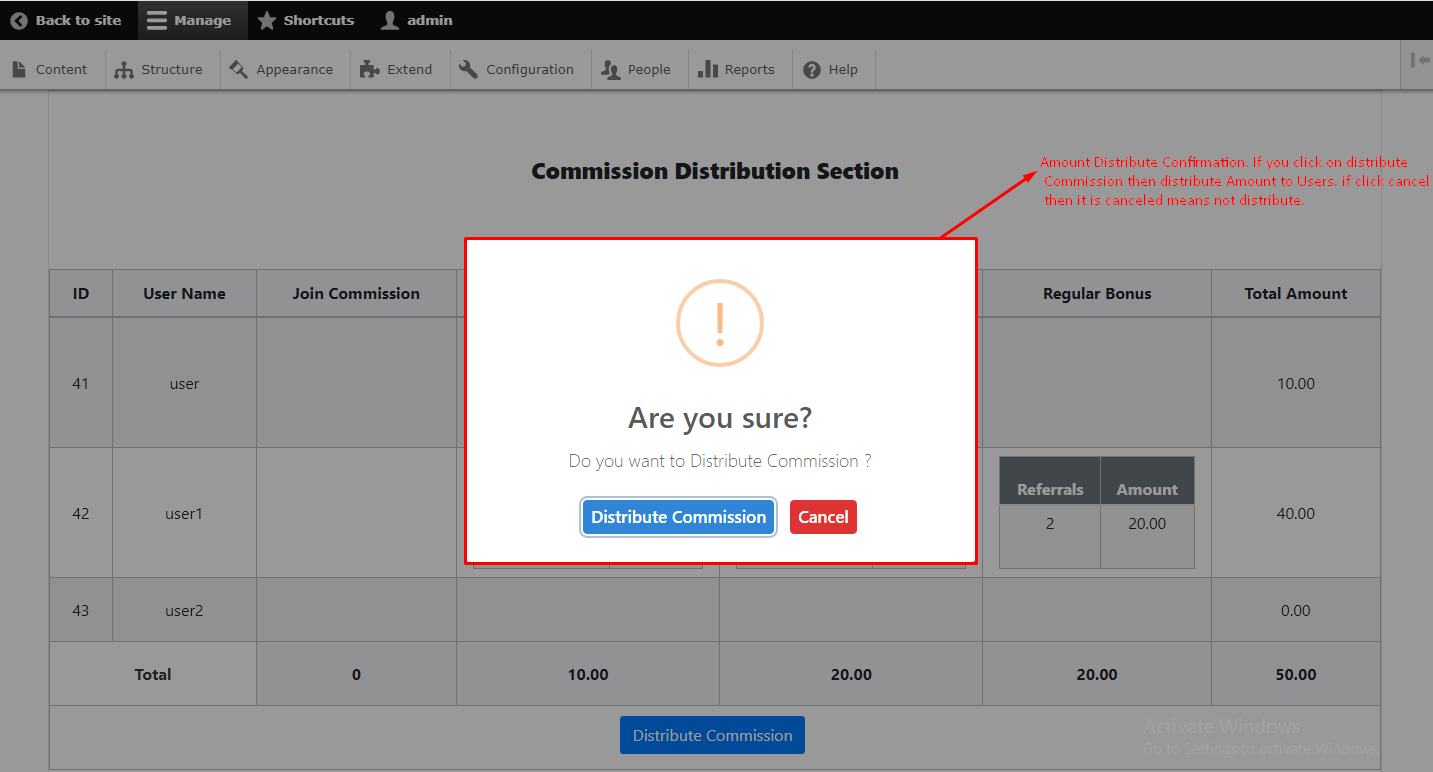Image resolution: width=1433 pixels, height=772 pixels.
Task: Click the orange exclamation warning icon
Action: click(x=719, y=323)
